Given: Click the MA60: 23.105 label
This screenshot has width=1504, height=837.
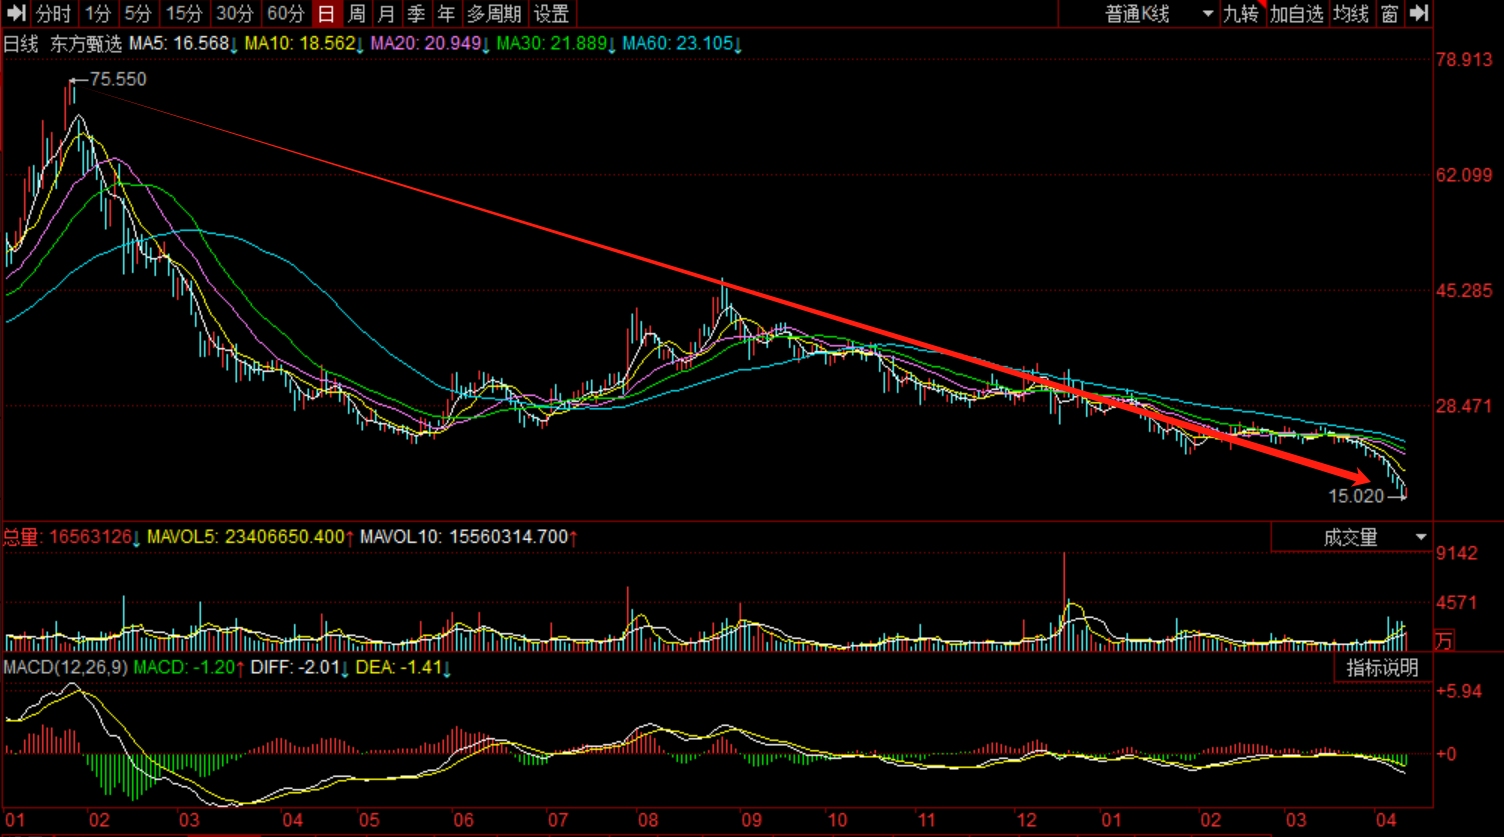Looking at the screenshot, I should pyautogui.click(x=682, y=44).
